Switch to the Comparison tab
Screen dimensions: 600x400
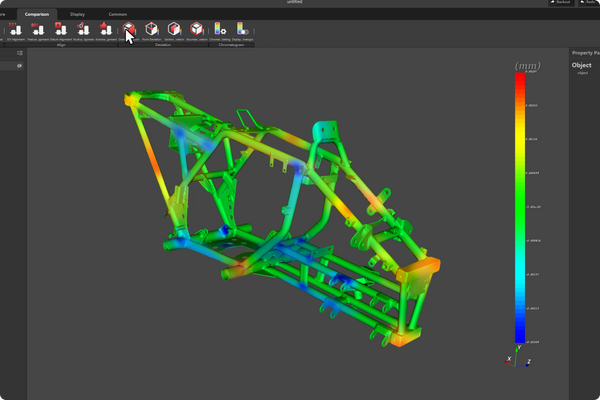pos(37,13)
